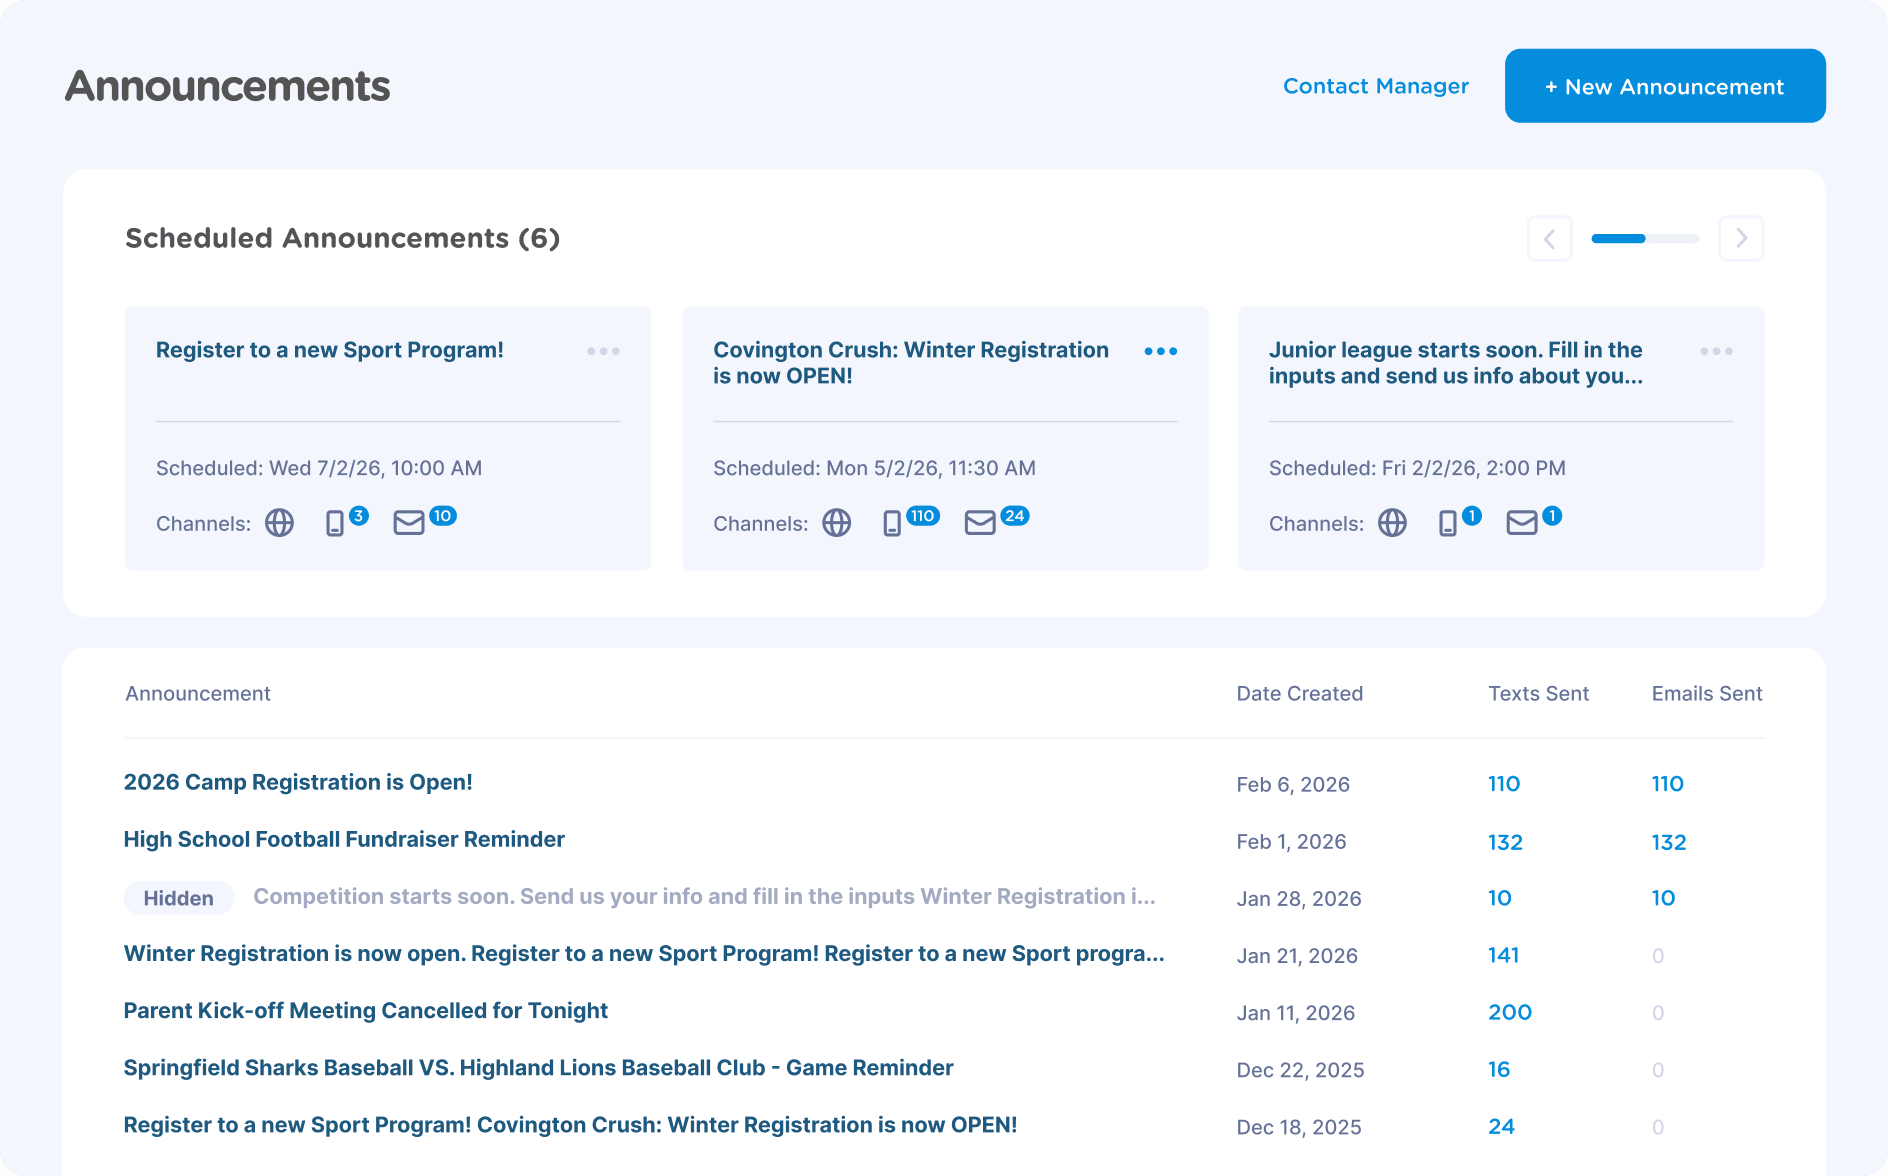Click texts sent 110 for 2026 Camp Registration
The image size is (1888, 1176).
[1504, 784]
